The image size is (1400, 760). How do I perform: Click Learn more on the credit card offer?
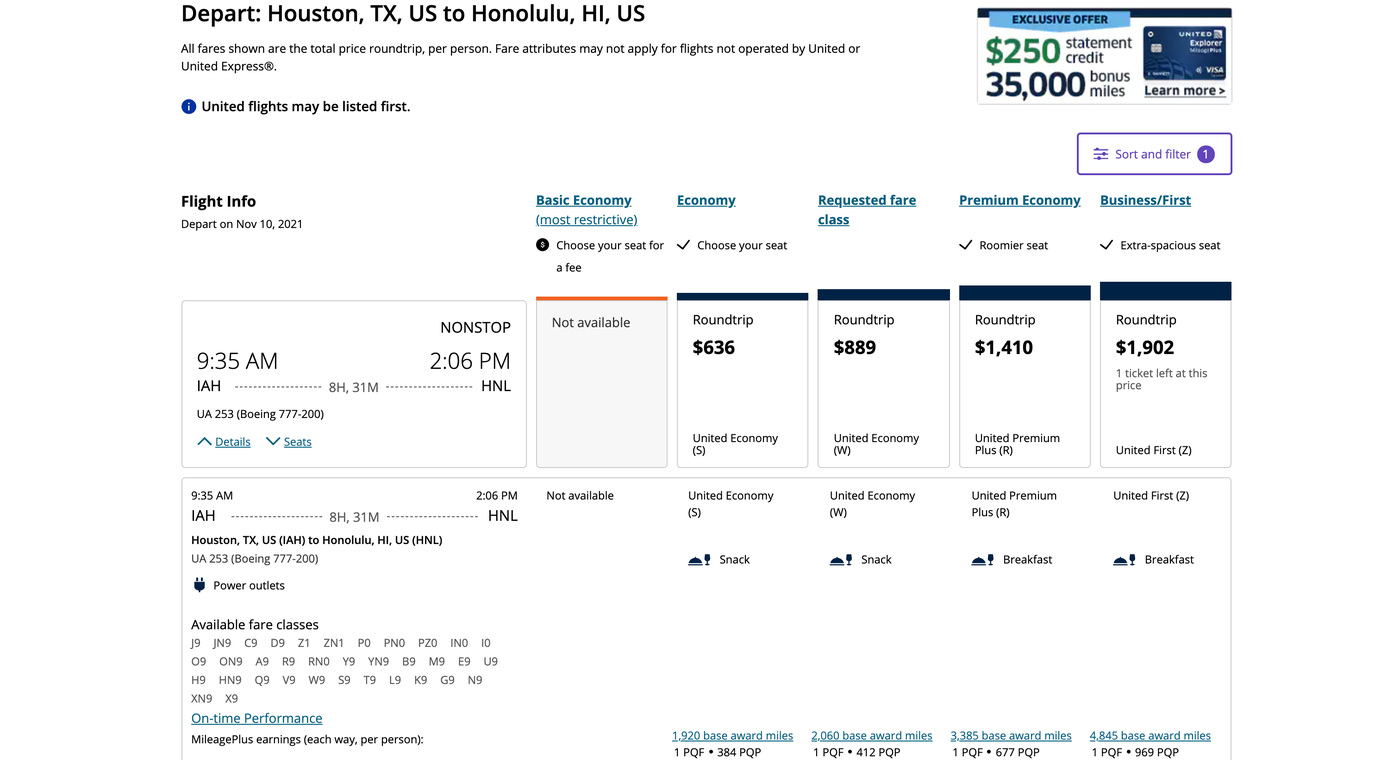[1183, 89]
